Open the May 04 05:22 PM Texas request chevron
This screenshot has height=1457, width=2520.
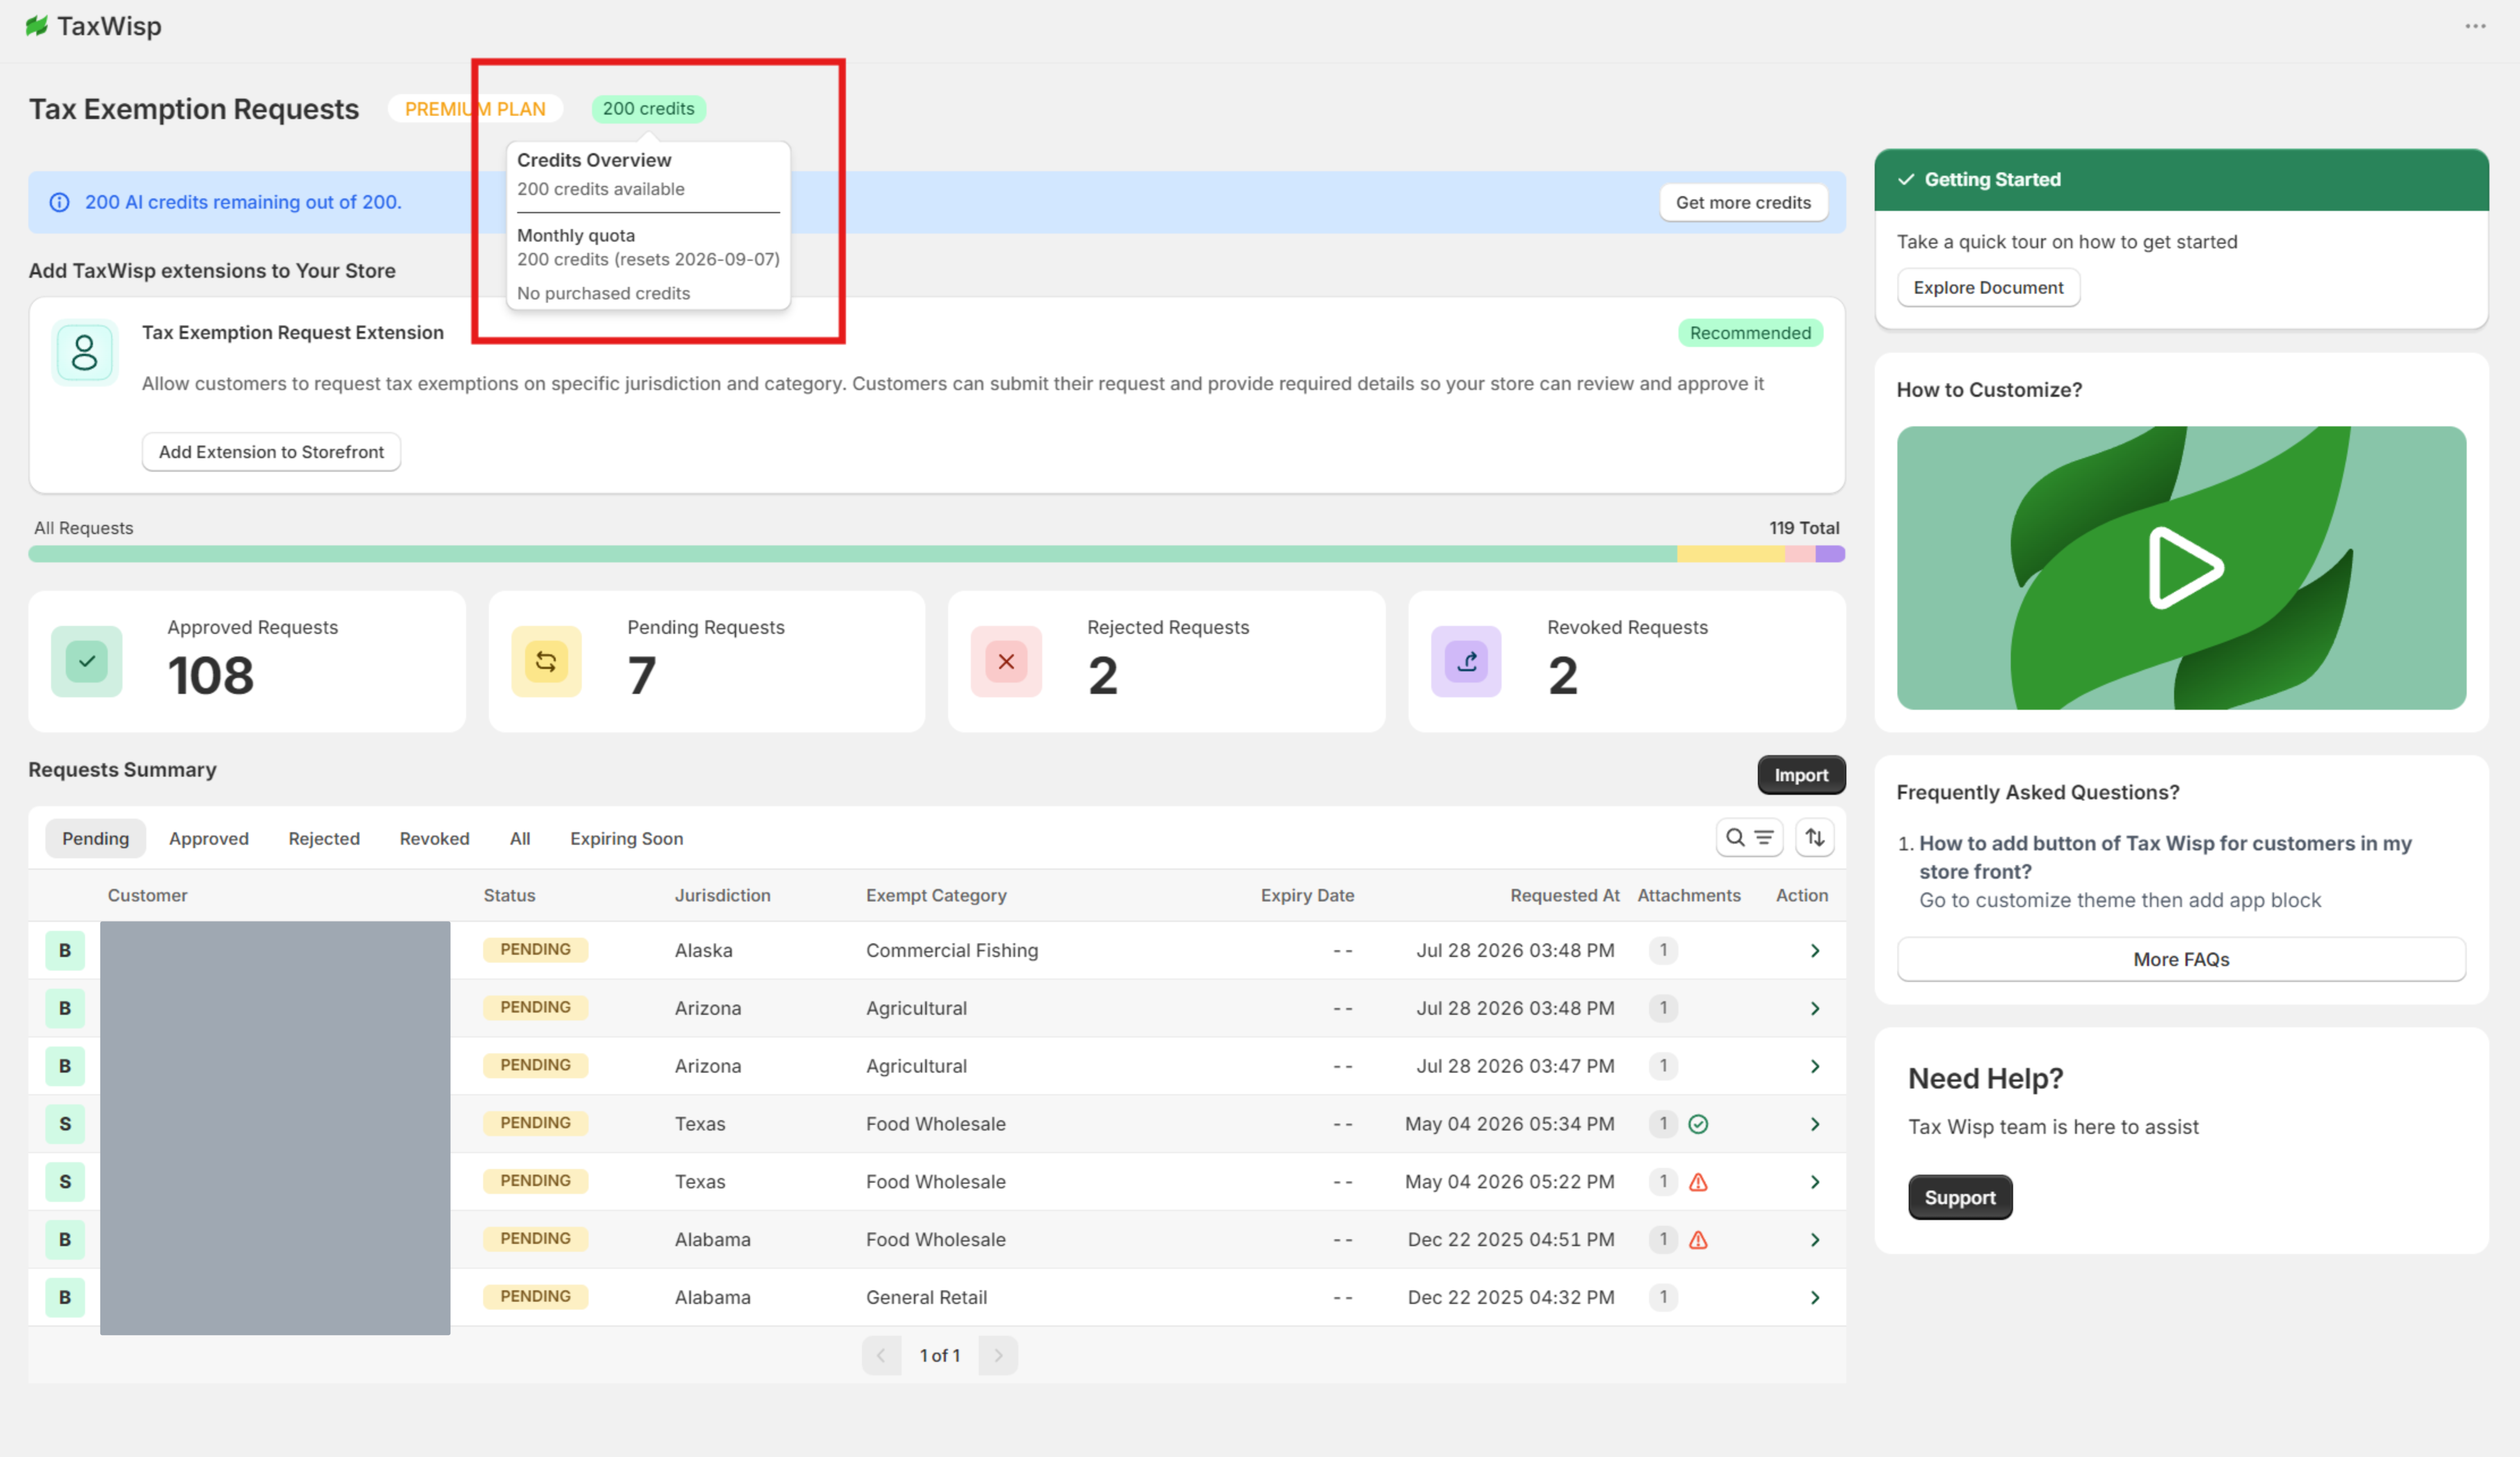(1814, 1182)
